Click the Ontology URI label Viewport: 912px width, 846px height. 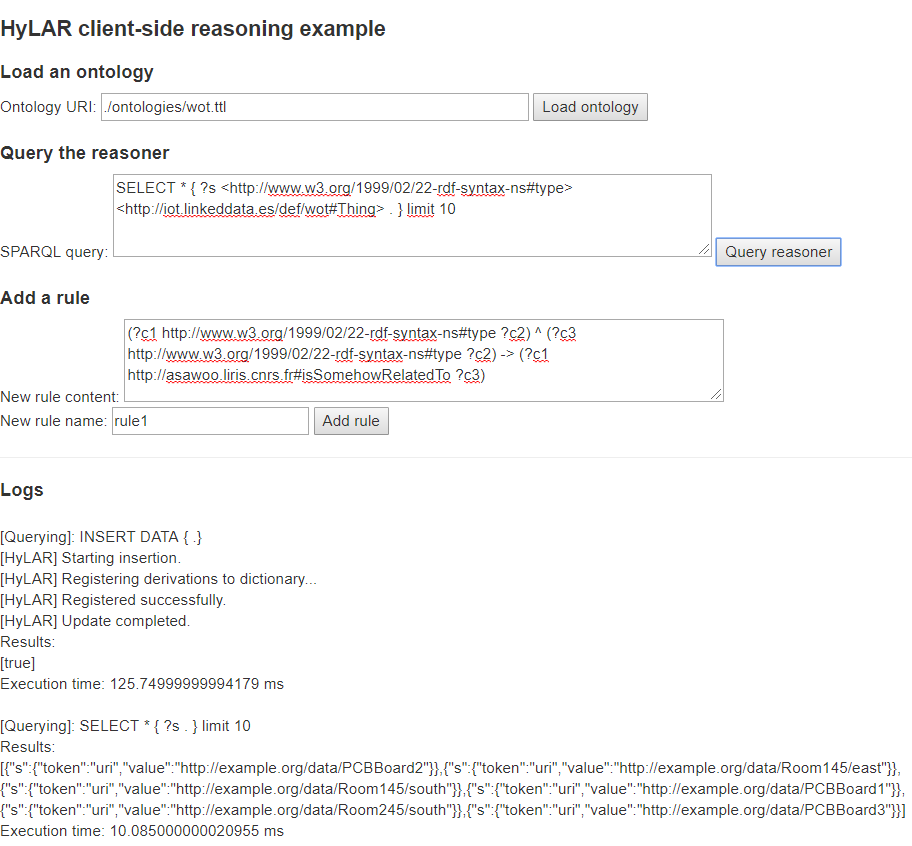49,107
